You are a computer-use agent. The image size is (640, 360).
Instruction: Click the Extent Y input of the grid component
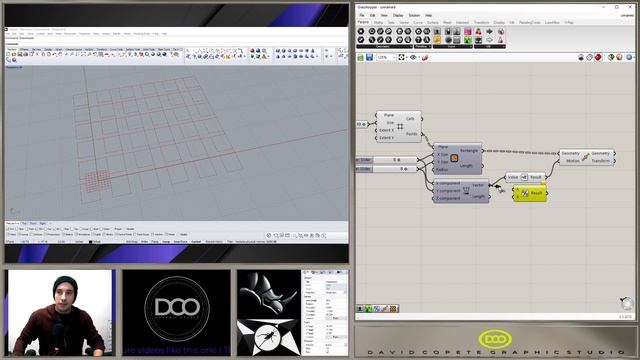(386, 138)
